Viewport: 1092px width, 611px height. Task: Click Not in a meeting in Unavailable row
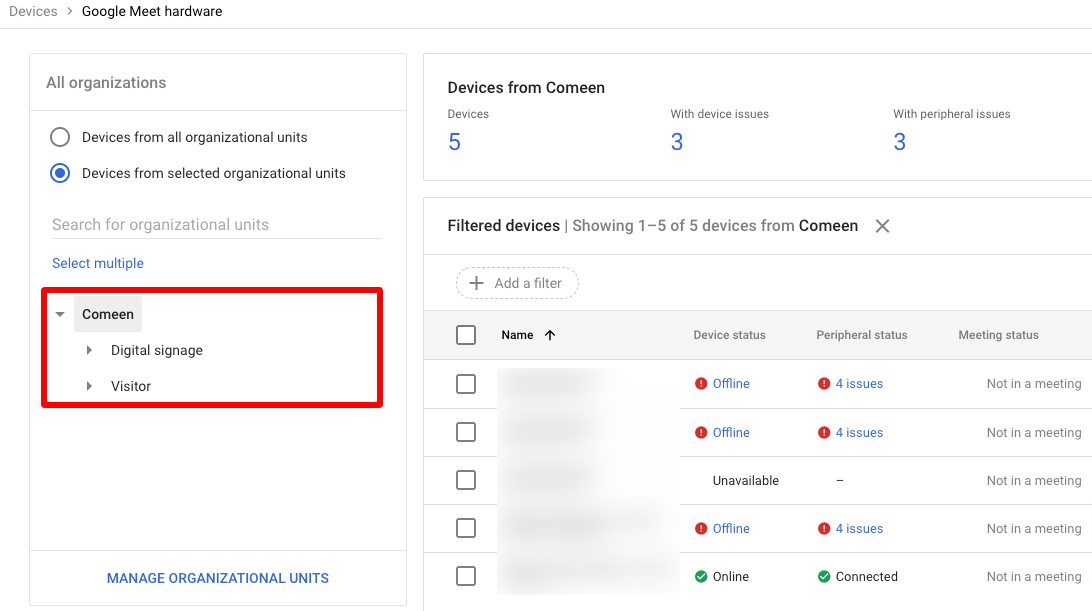coord(1034,481)
